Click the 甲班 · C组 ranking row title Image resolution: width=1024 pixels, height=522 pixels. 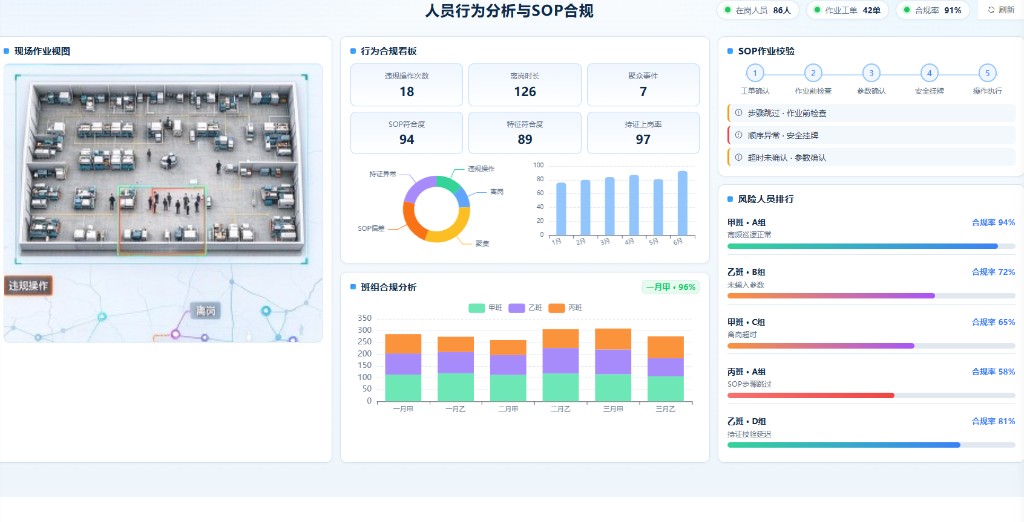[746, 322]
